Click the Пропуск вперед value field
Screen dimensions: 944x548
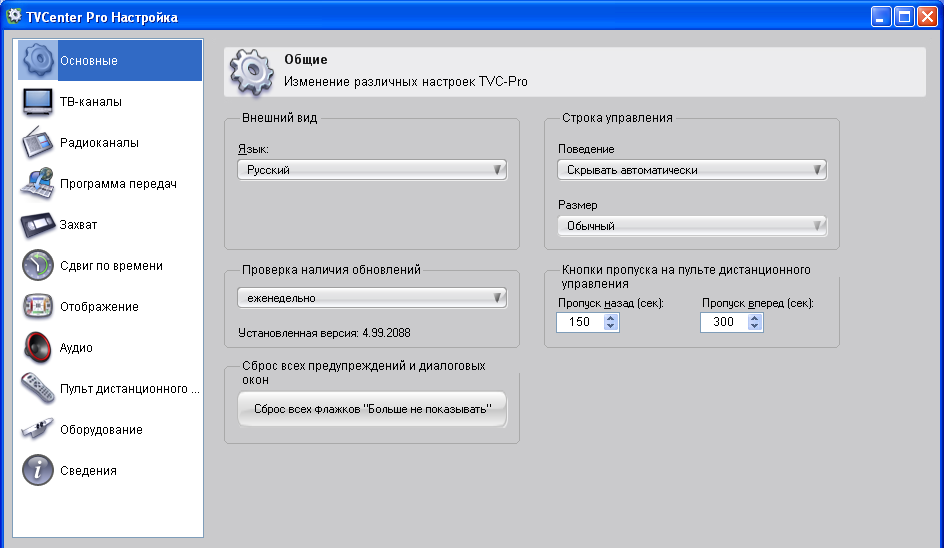point(724,322)
